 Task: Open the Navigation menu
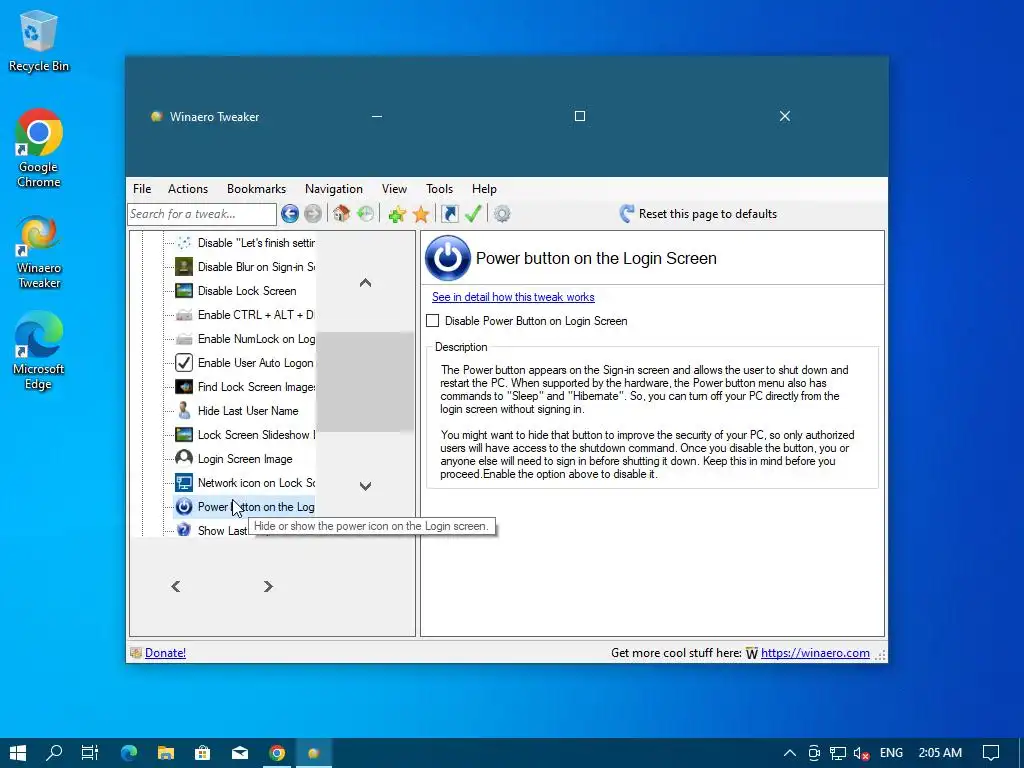(333, 189)
